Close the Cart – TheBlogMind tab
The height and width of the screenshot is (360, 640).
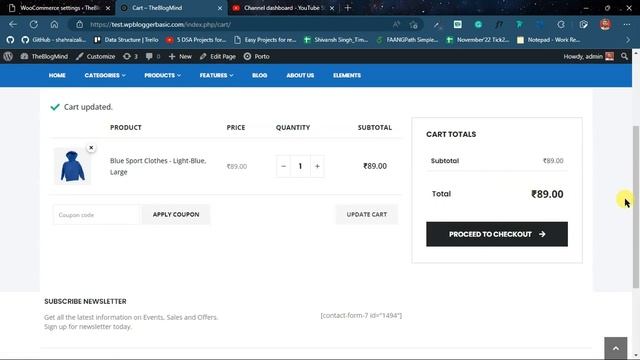pos(220,8)
